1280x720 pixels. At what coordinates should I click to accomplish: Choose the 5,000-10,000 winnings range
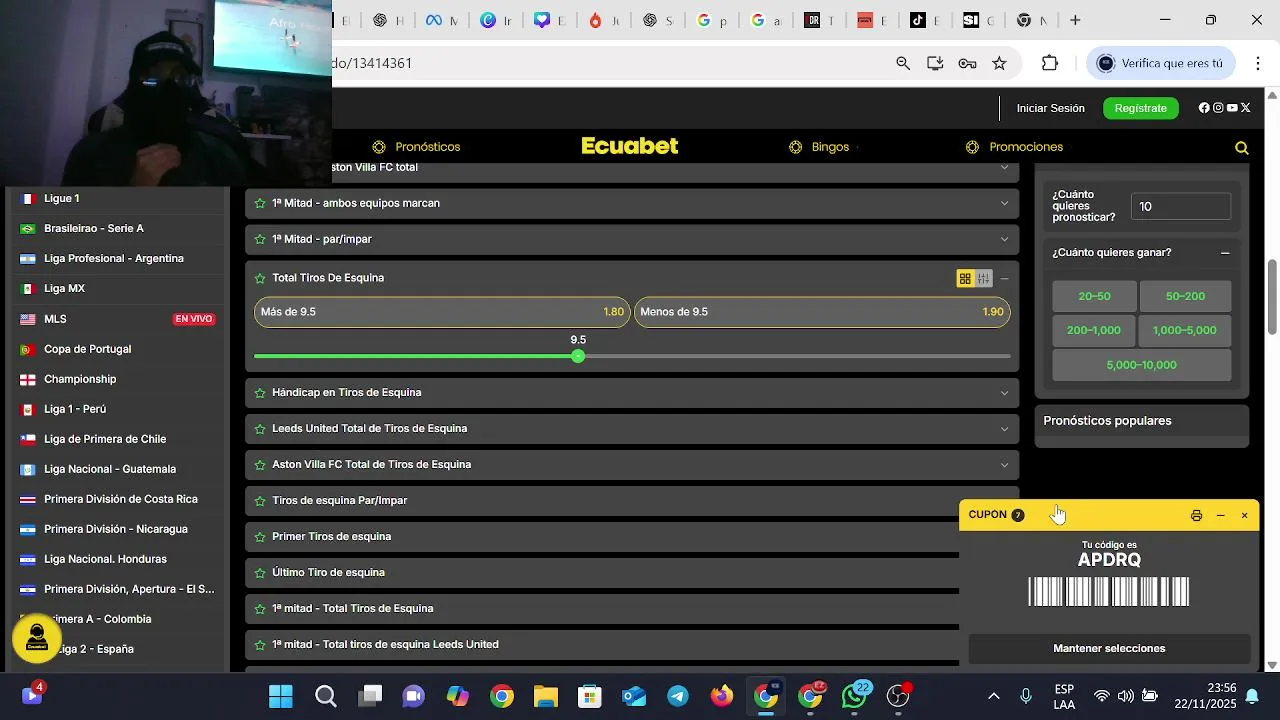point(1141,365)
